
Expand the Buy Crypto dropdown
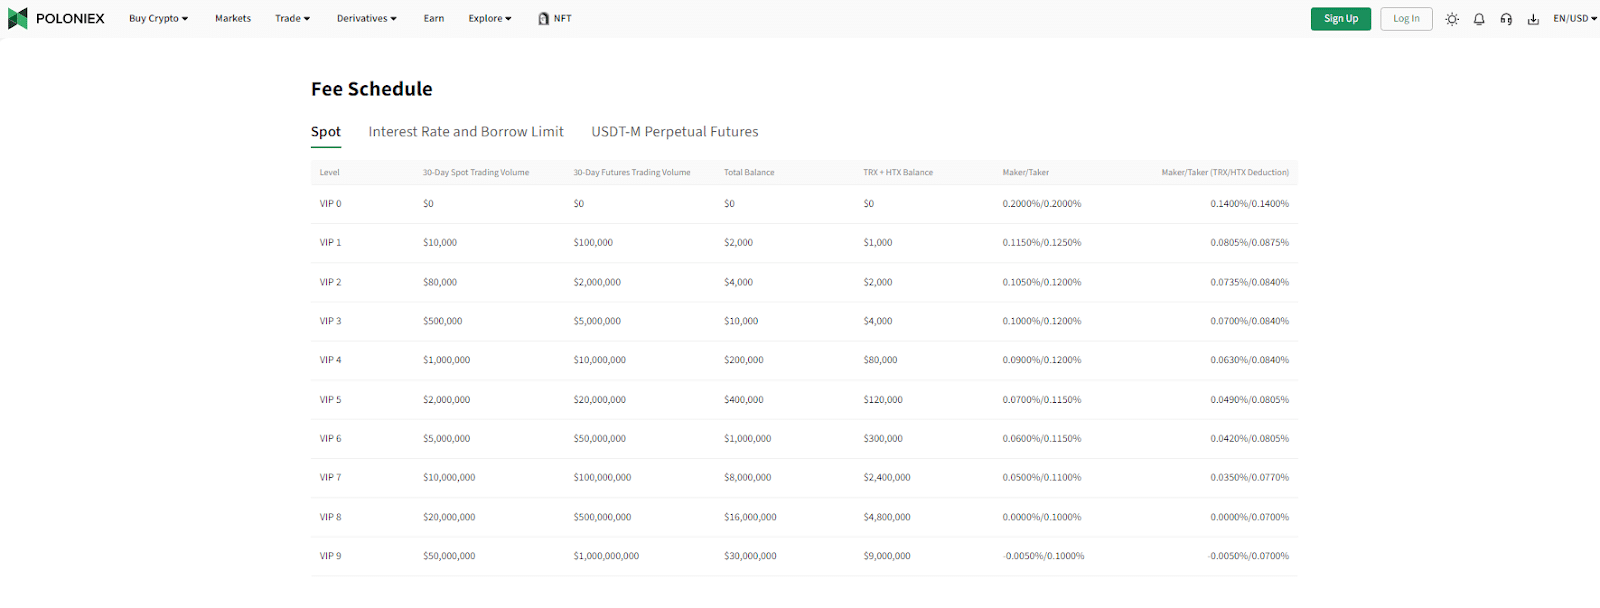coord(158,19)
